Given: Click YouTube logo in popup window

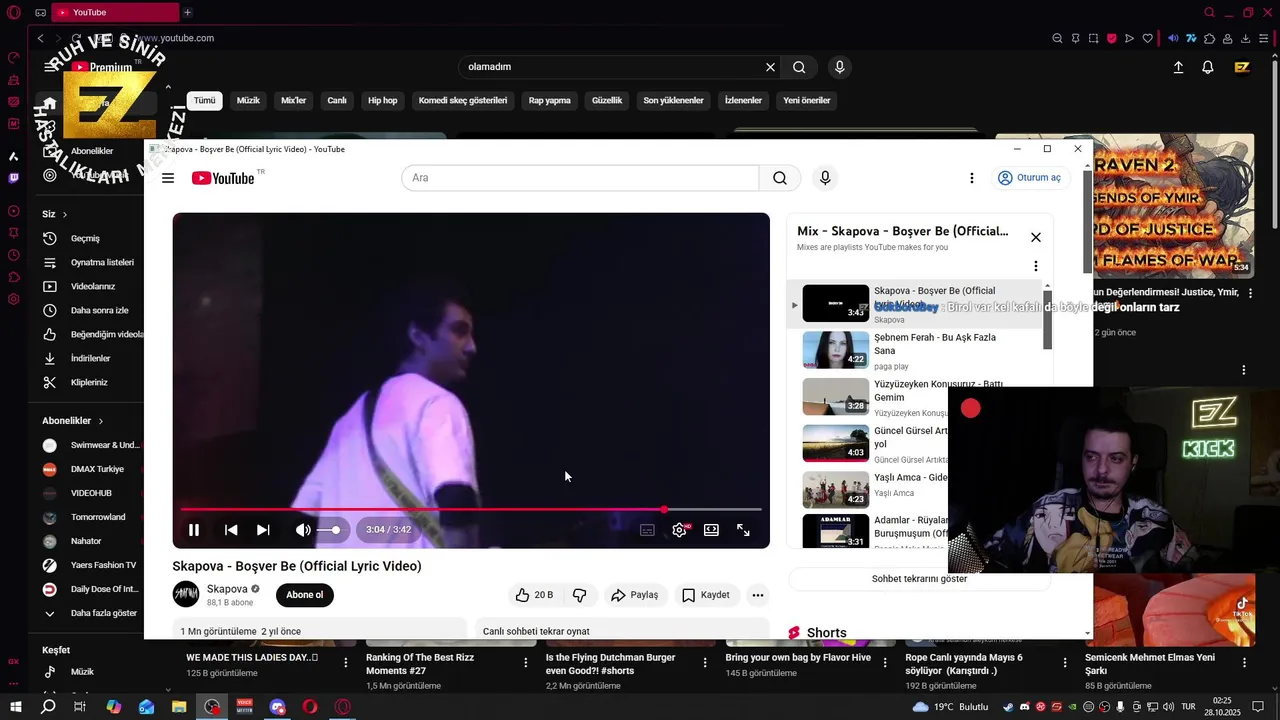Looking at the screenshot, I should click(x=223, y=178).
